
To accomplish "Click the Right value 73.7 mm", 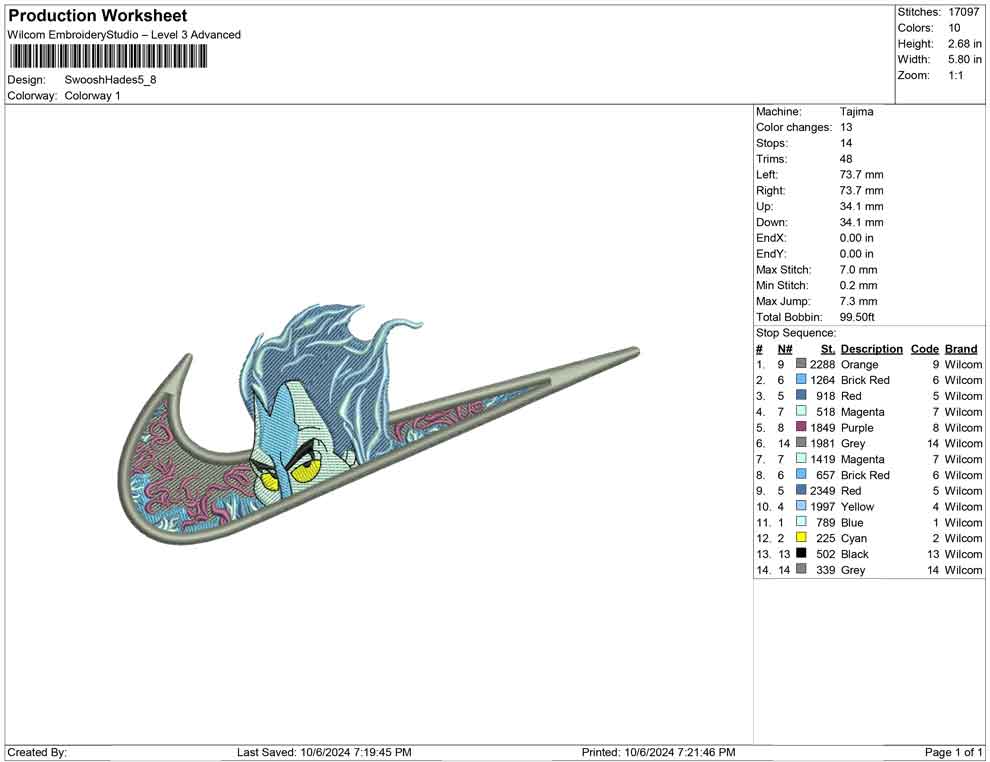I will point(861,190).
